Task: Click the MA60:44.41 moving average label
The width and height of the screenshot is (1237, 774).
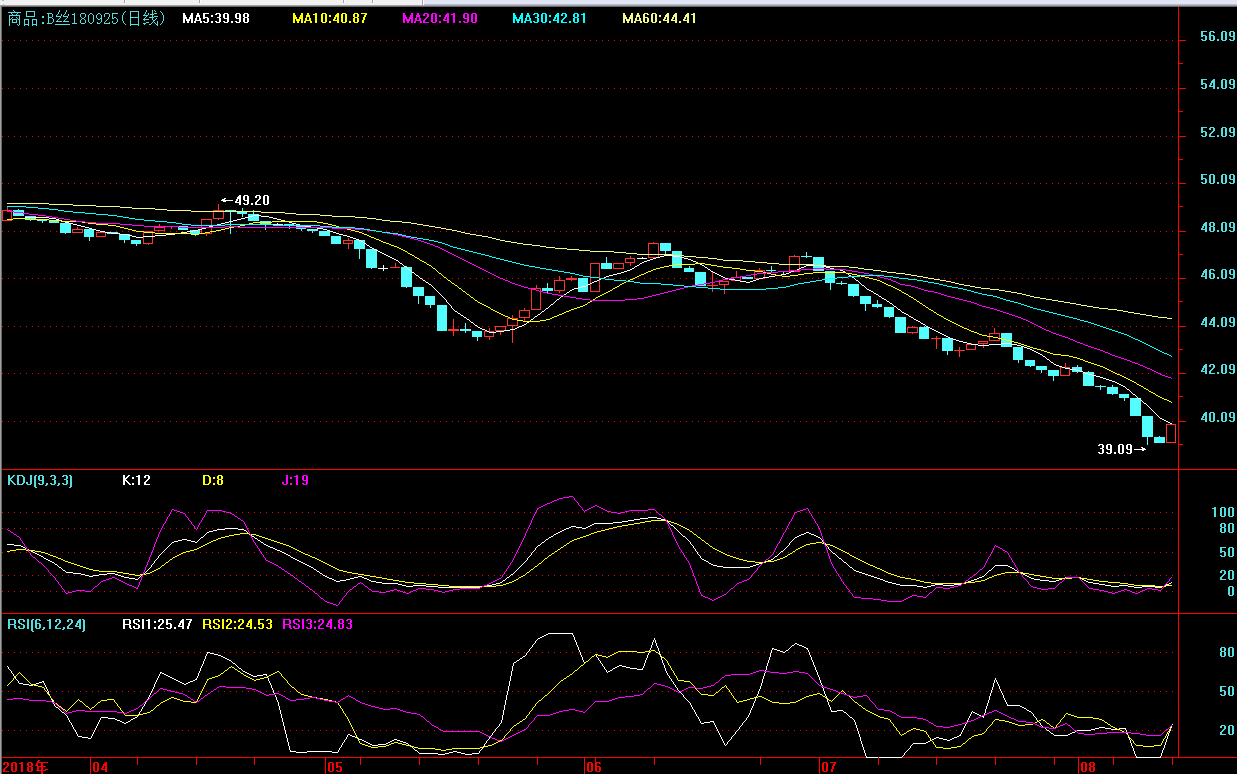Action: [x=659, y=19]
